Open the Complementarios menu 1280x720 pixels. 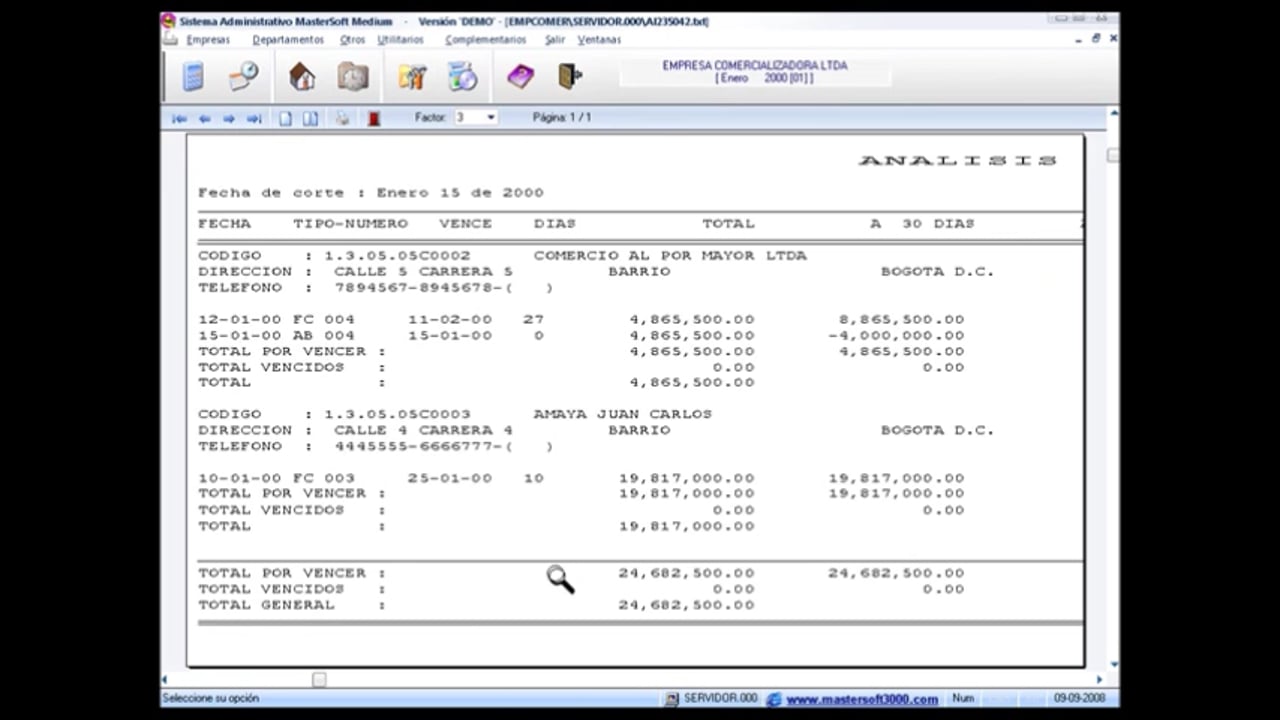pos(485,40)
